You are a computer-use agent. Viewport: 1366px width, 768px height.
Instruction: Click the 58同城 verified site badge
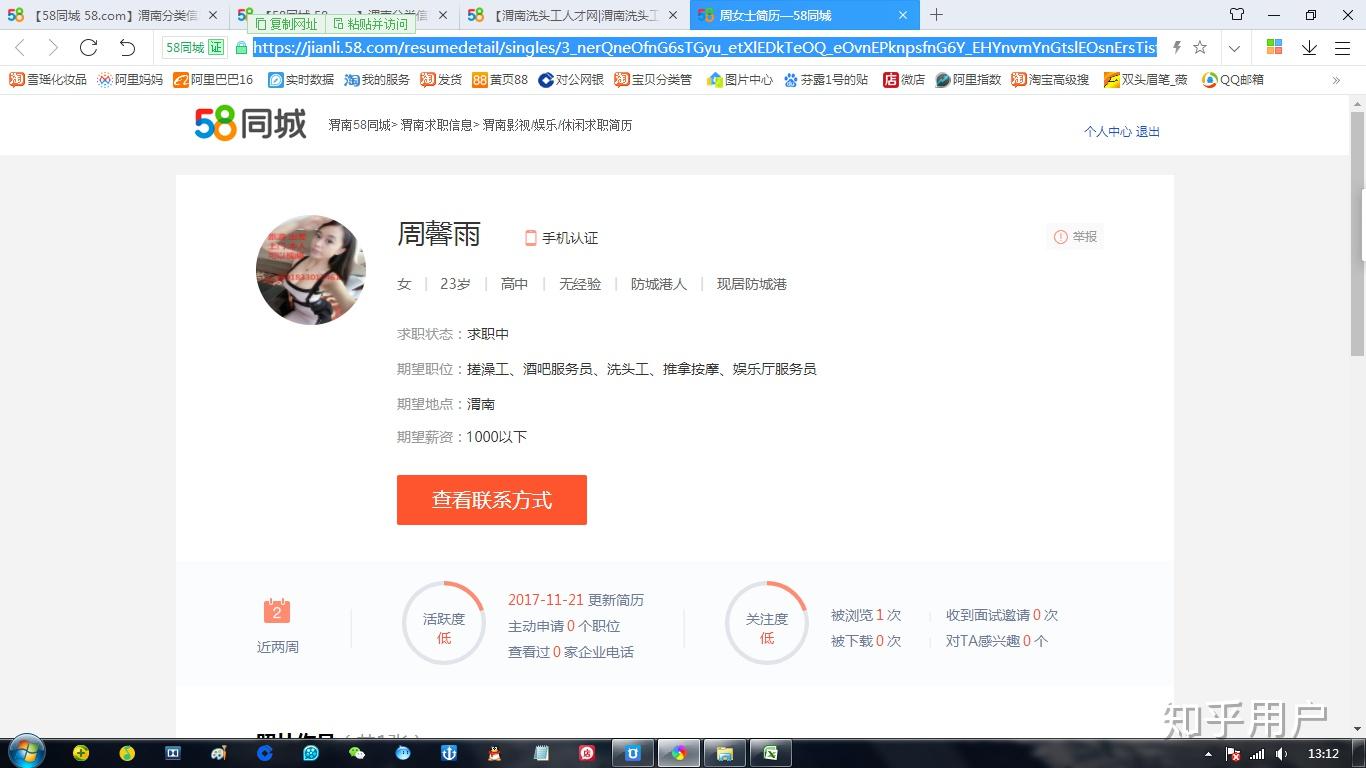coord(194,47)
